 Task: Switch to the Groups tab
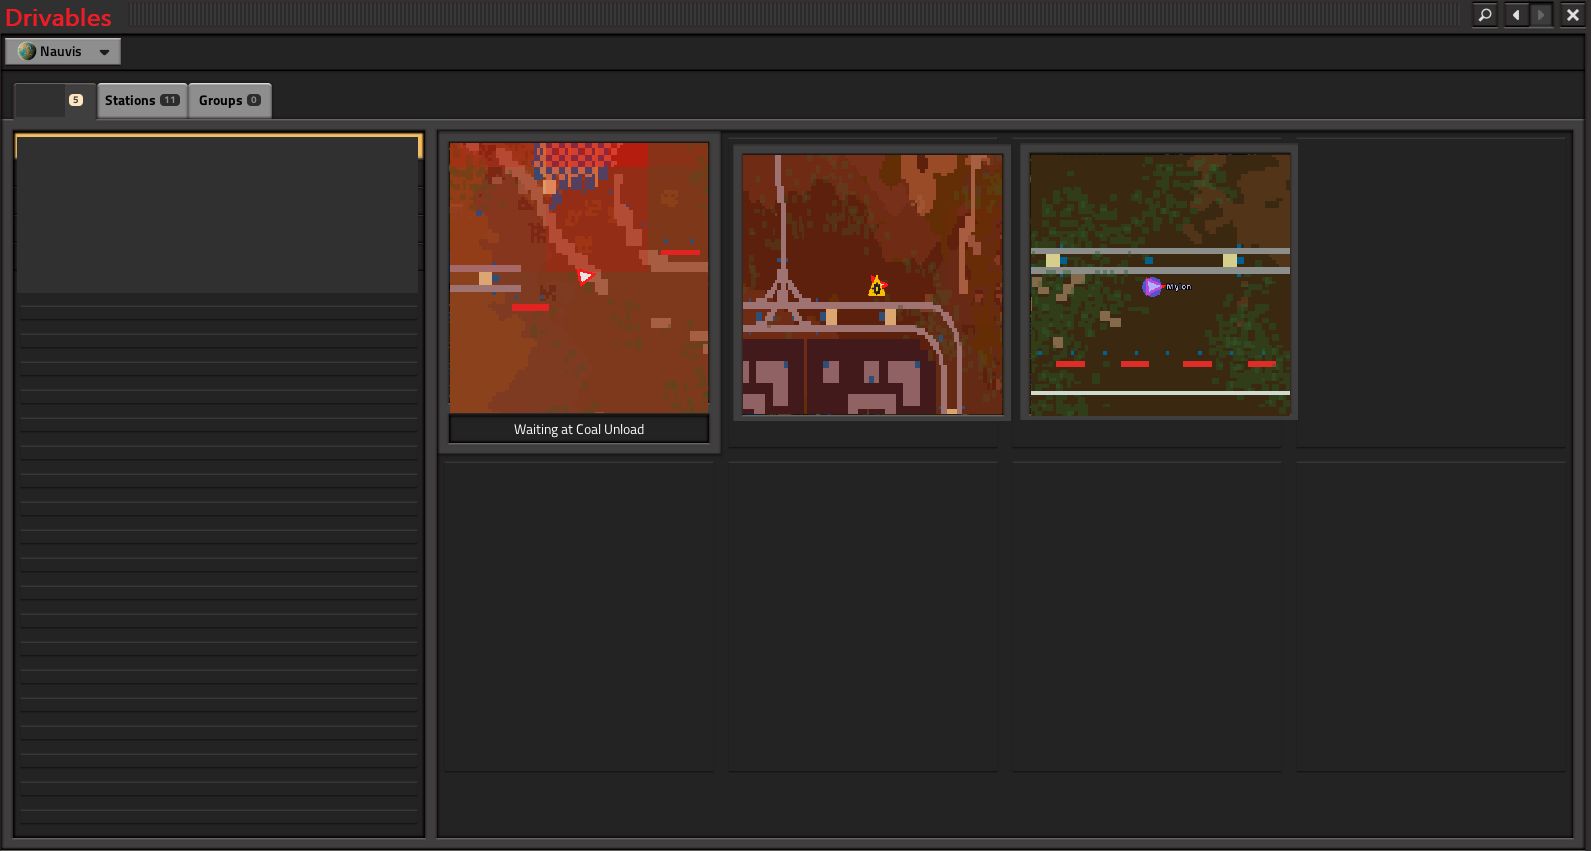[229, 100]
